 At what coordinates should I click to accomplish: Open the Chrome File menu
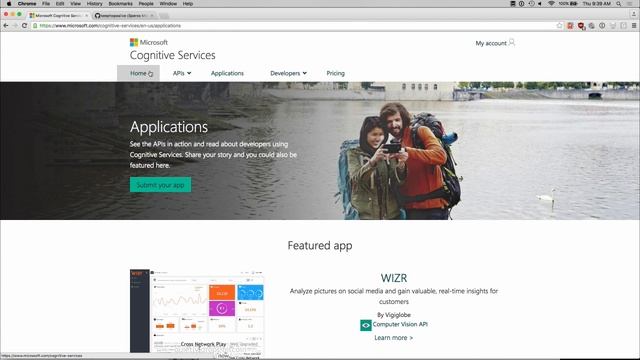click(x=46, y=4)
